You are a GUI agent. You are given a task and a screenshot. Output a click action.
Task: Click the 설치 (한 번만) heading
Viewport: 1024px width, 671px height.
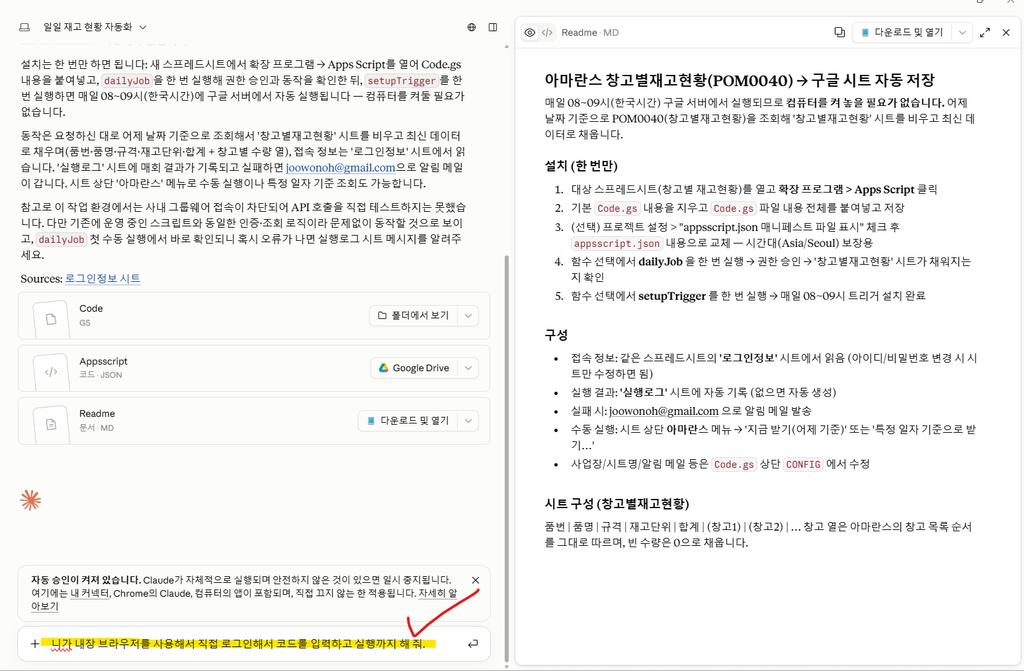581,165
